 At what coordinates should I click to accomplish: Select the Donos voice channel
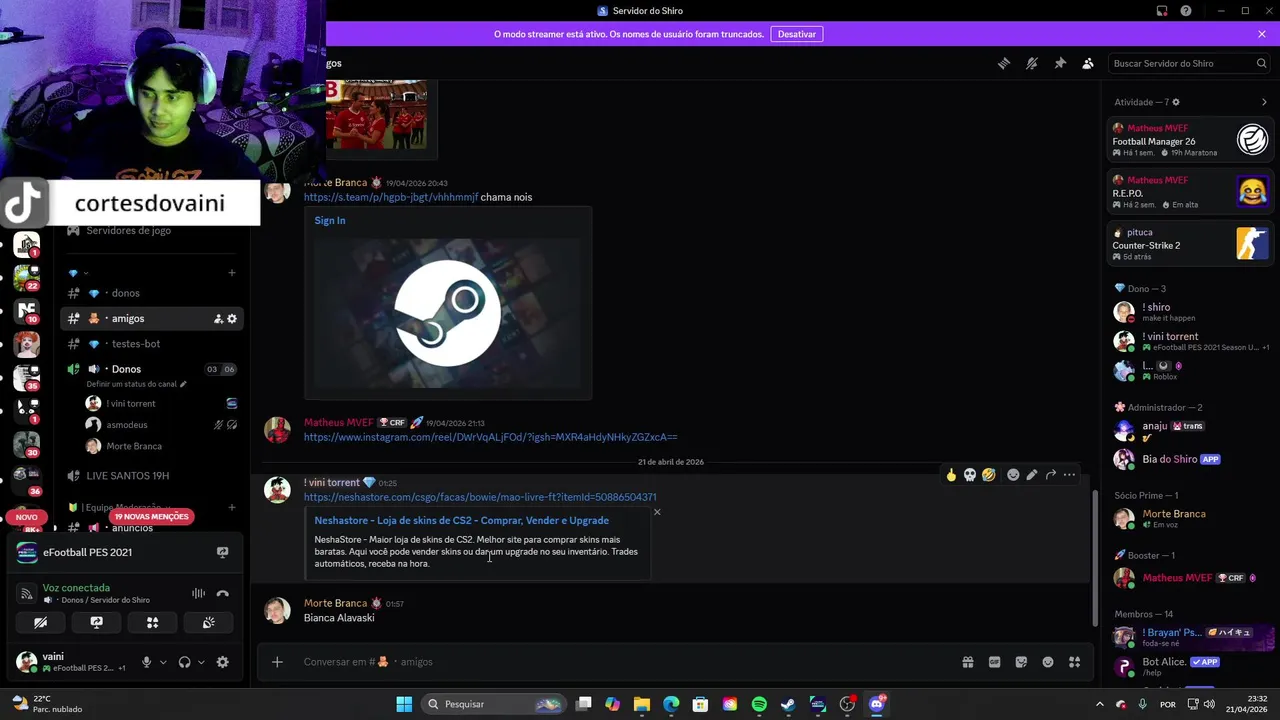pyautogui.click(x=151, y=369)
